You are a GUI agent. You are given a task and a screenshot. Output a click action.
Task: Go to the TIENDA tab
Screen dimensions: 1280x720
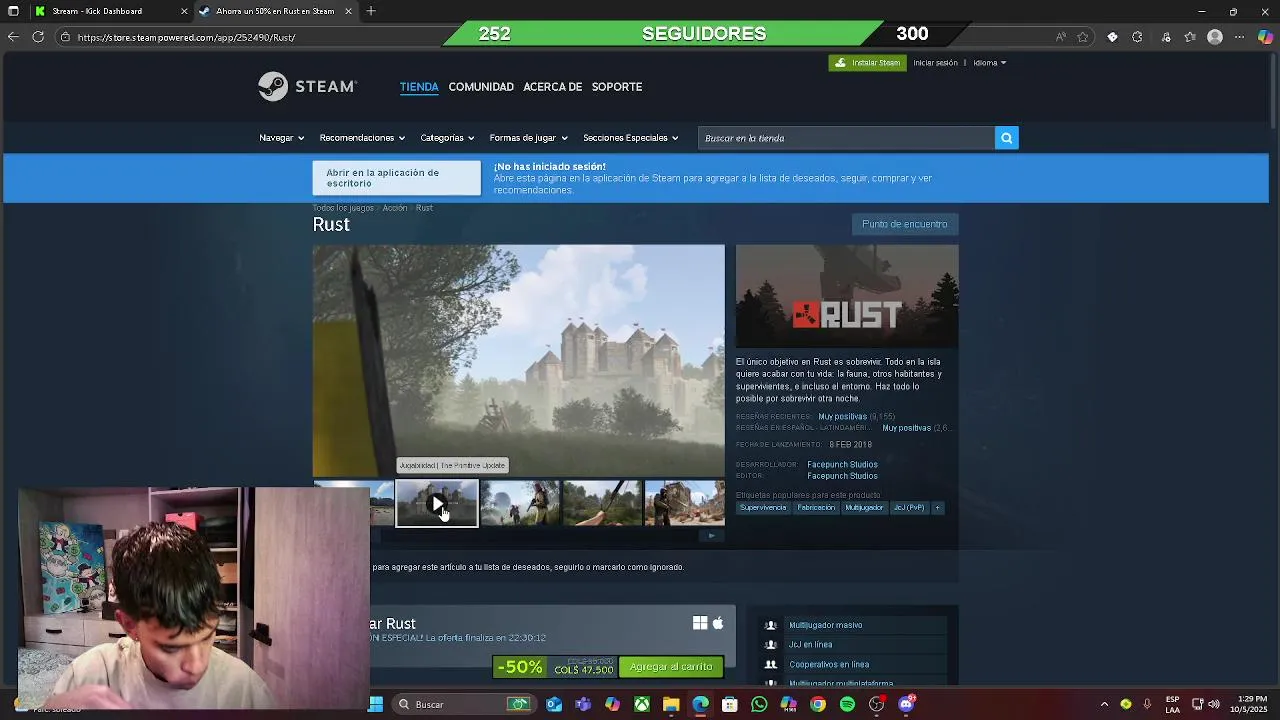click(x=419, y=87)
